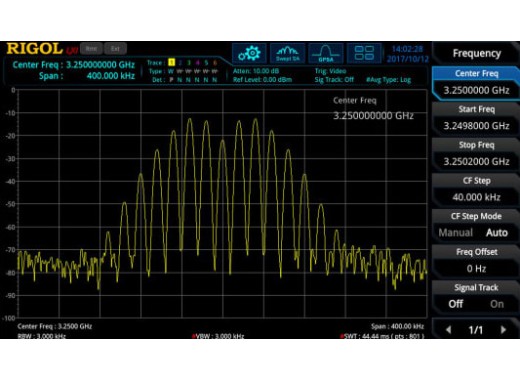Turn Signal Track On
The width and height of the screenshot is (520, 380).
497,304
